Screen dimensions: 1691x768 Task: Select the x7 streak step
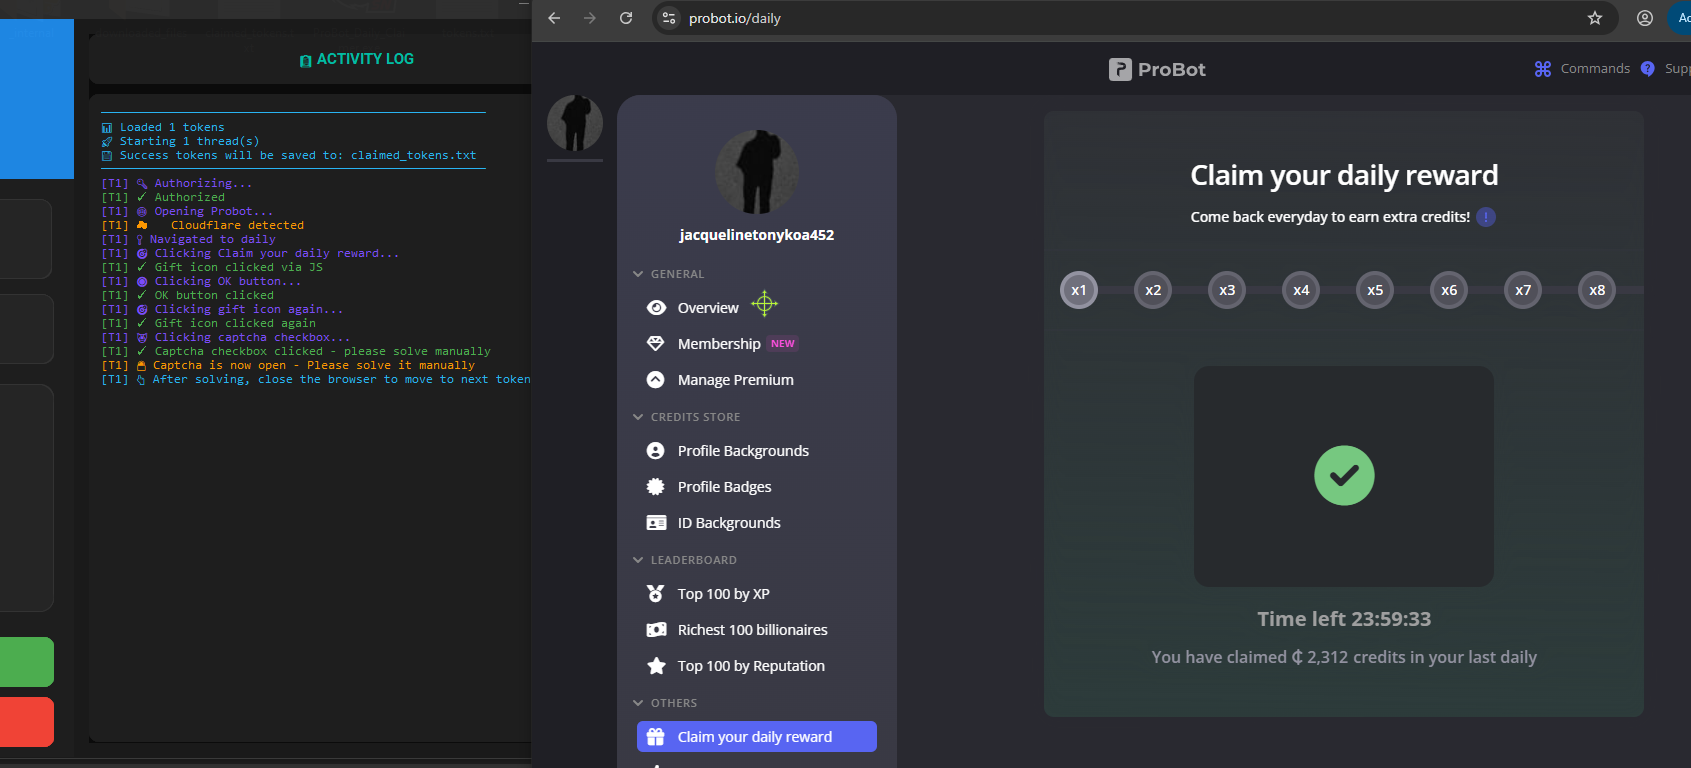click(1523, 290)
